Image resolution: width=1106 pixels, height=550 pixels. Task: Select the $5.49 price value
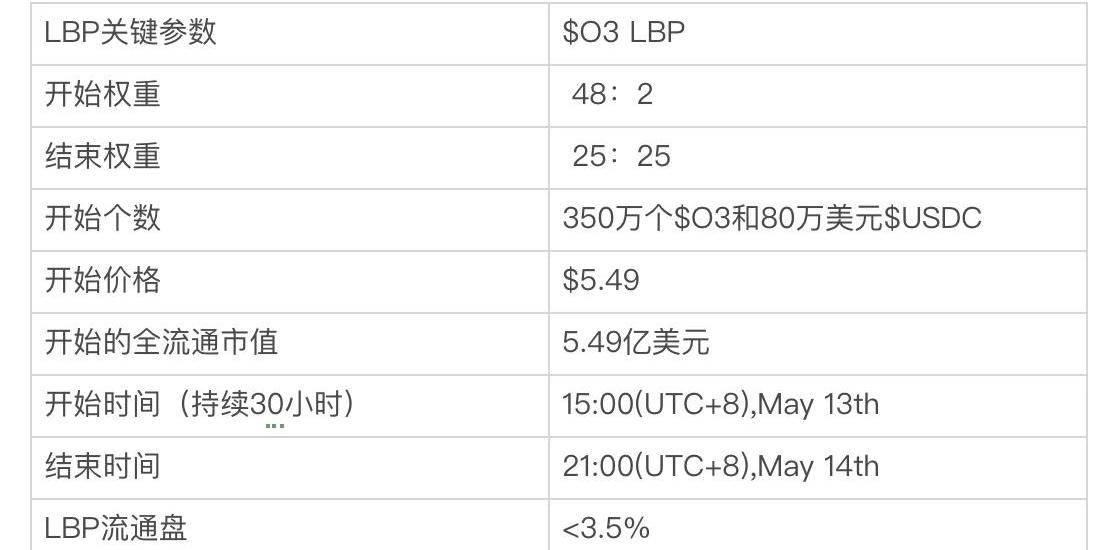pos(601,280)
